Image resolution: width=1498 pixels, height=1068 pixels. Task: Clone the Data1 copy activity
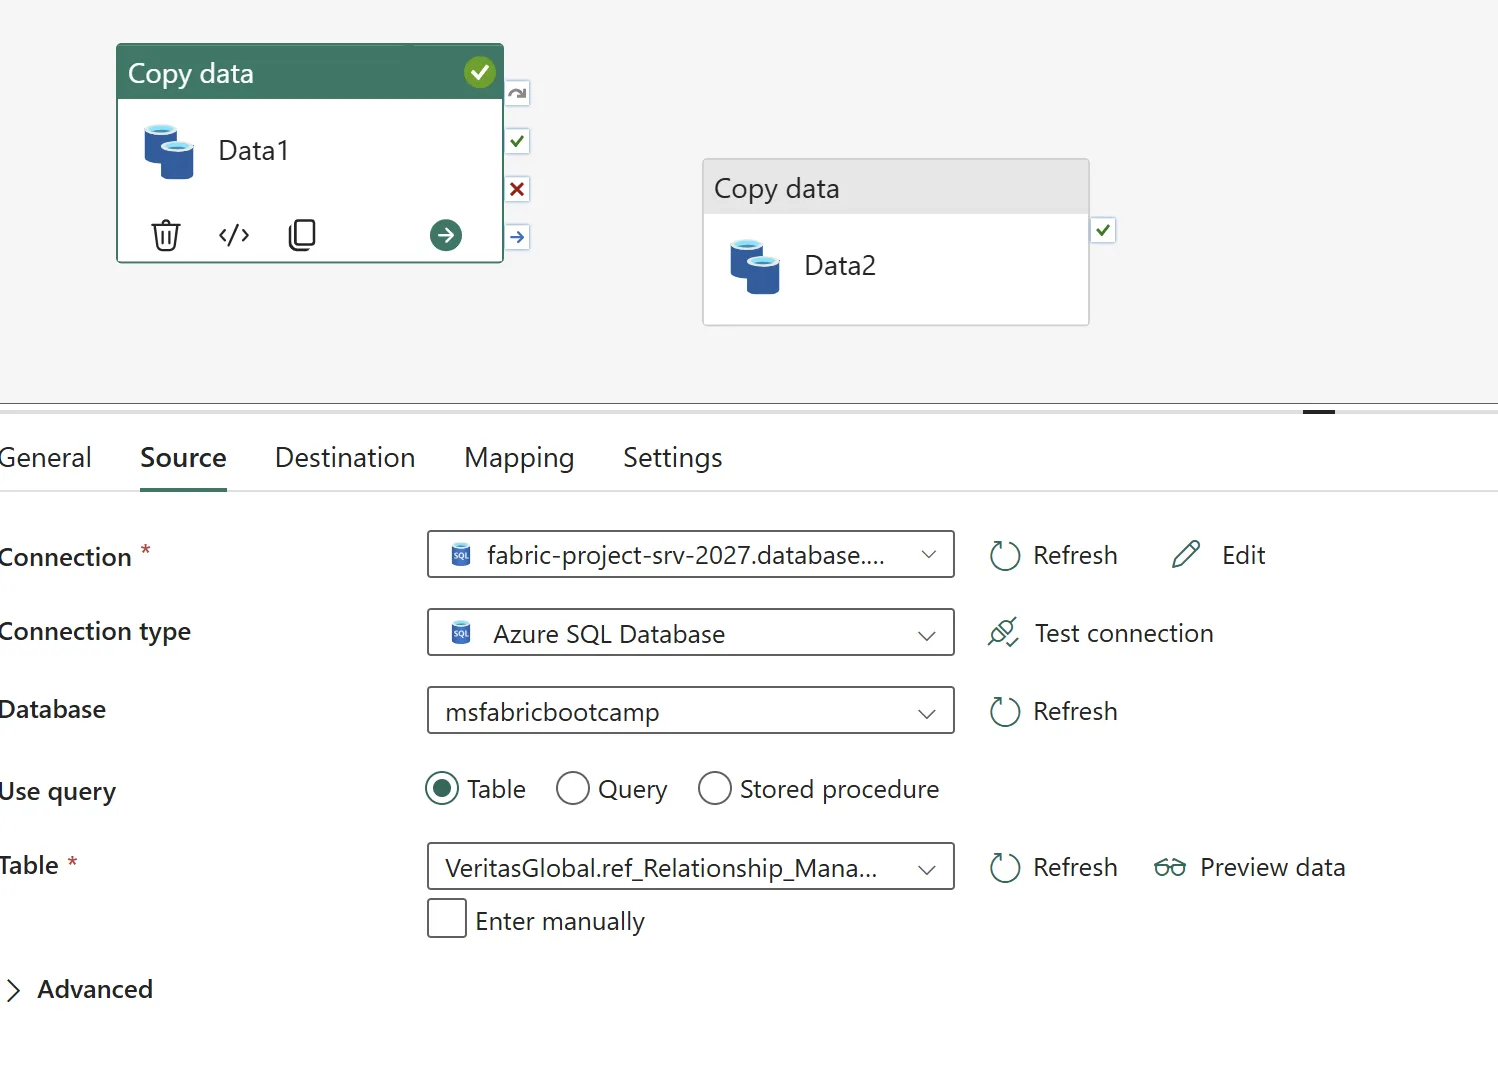302,235
